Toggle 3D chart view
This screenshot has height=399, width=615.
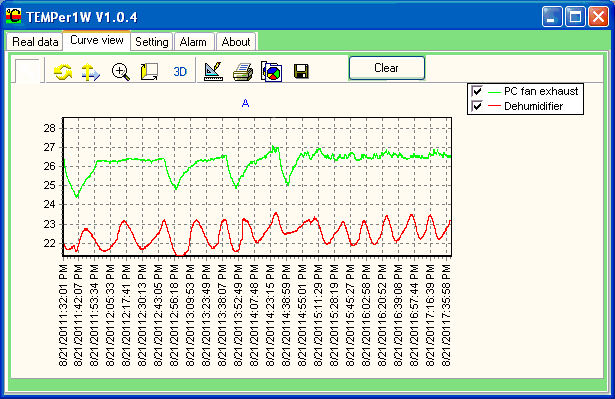pyautogui.click(x=180, y=72)
